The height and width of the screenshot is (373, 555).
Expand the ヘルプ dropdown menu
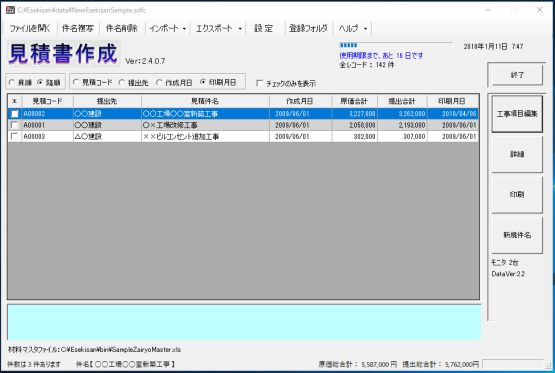[353, 28]
